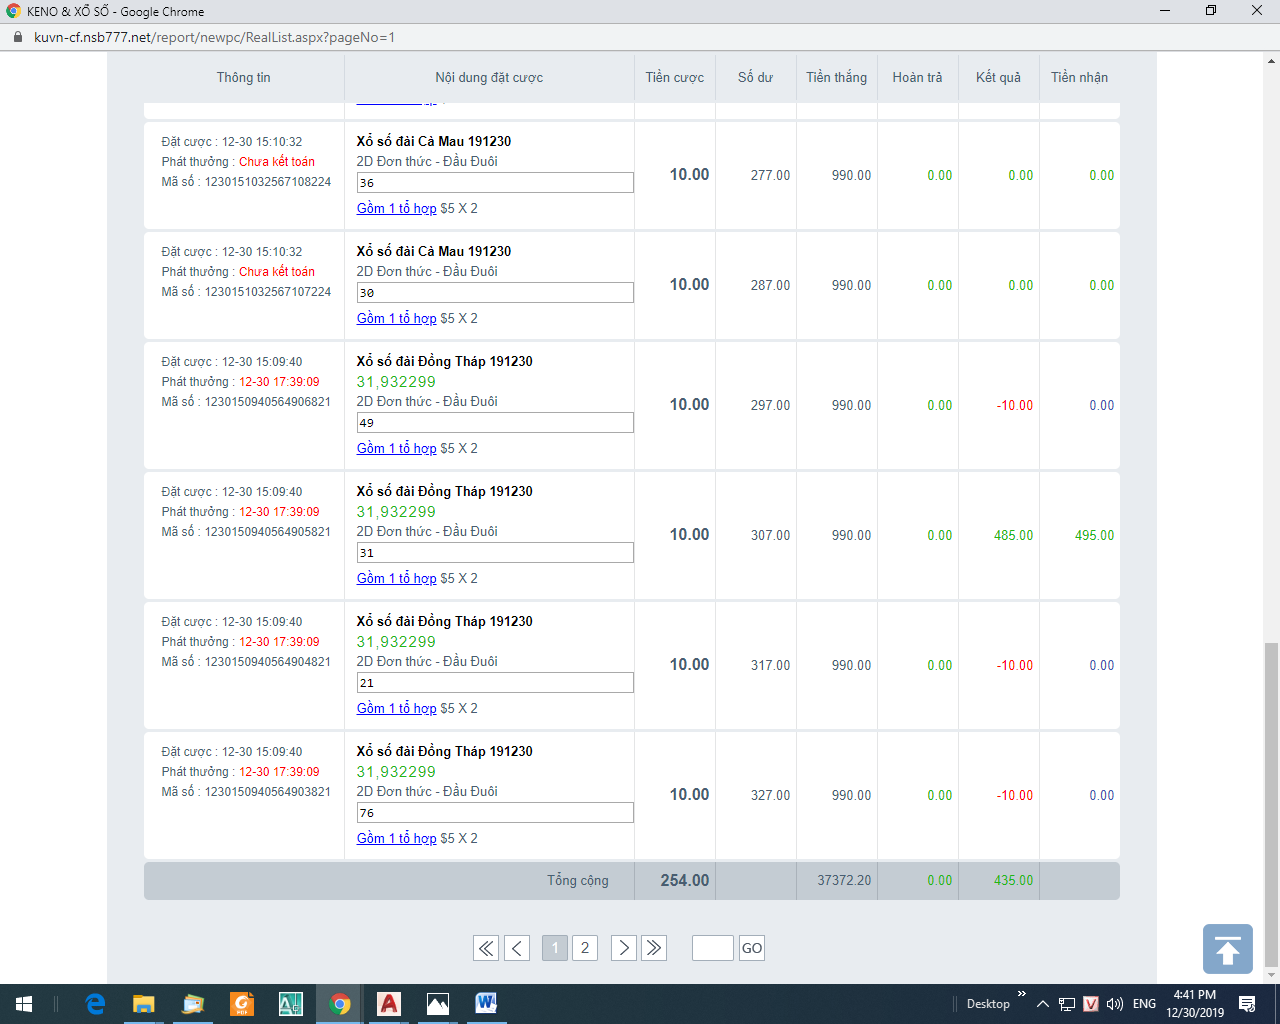Open Microsoft Word from the taskbar
Viewport: 1280px width, 1024px height.
[486, 1004]
